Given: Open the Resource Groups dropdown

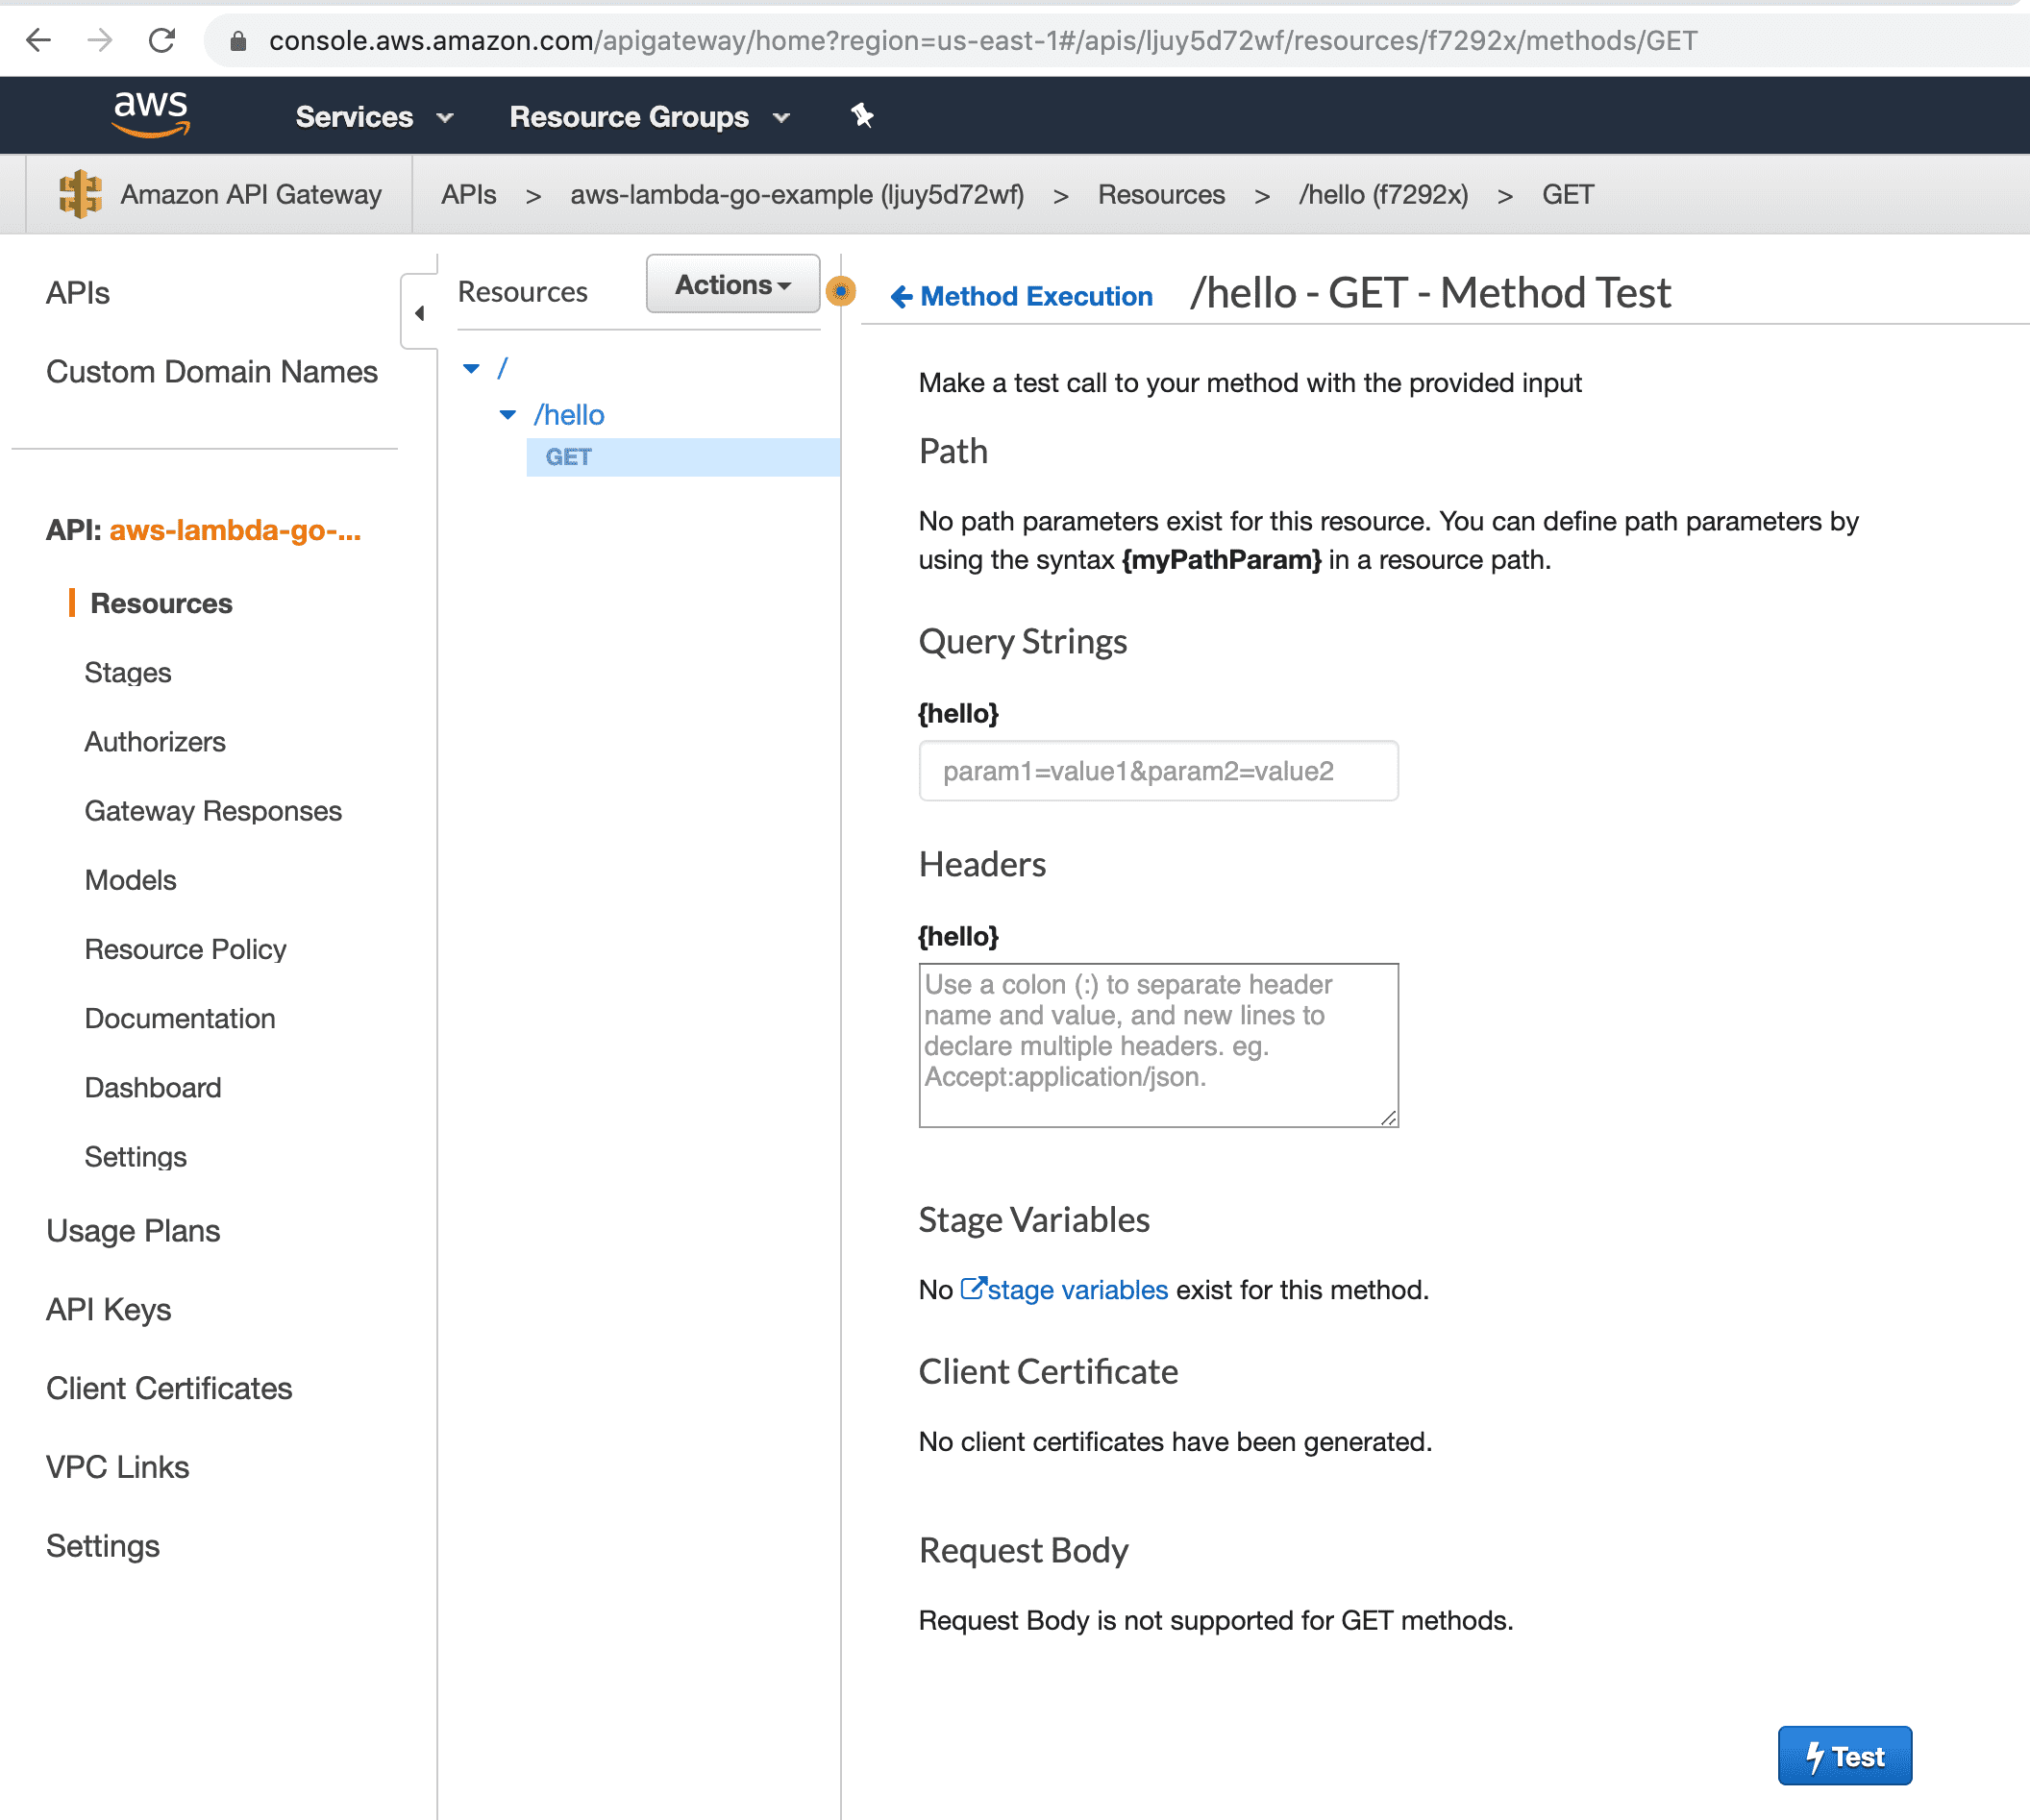Looking at the screenshot, I should (650, 116).
